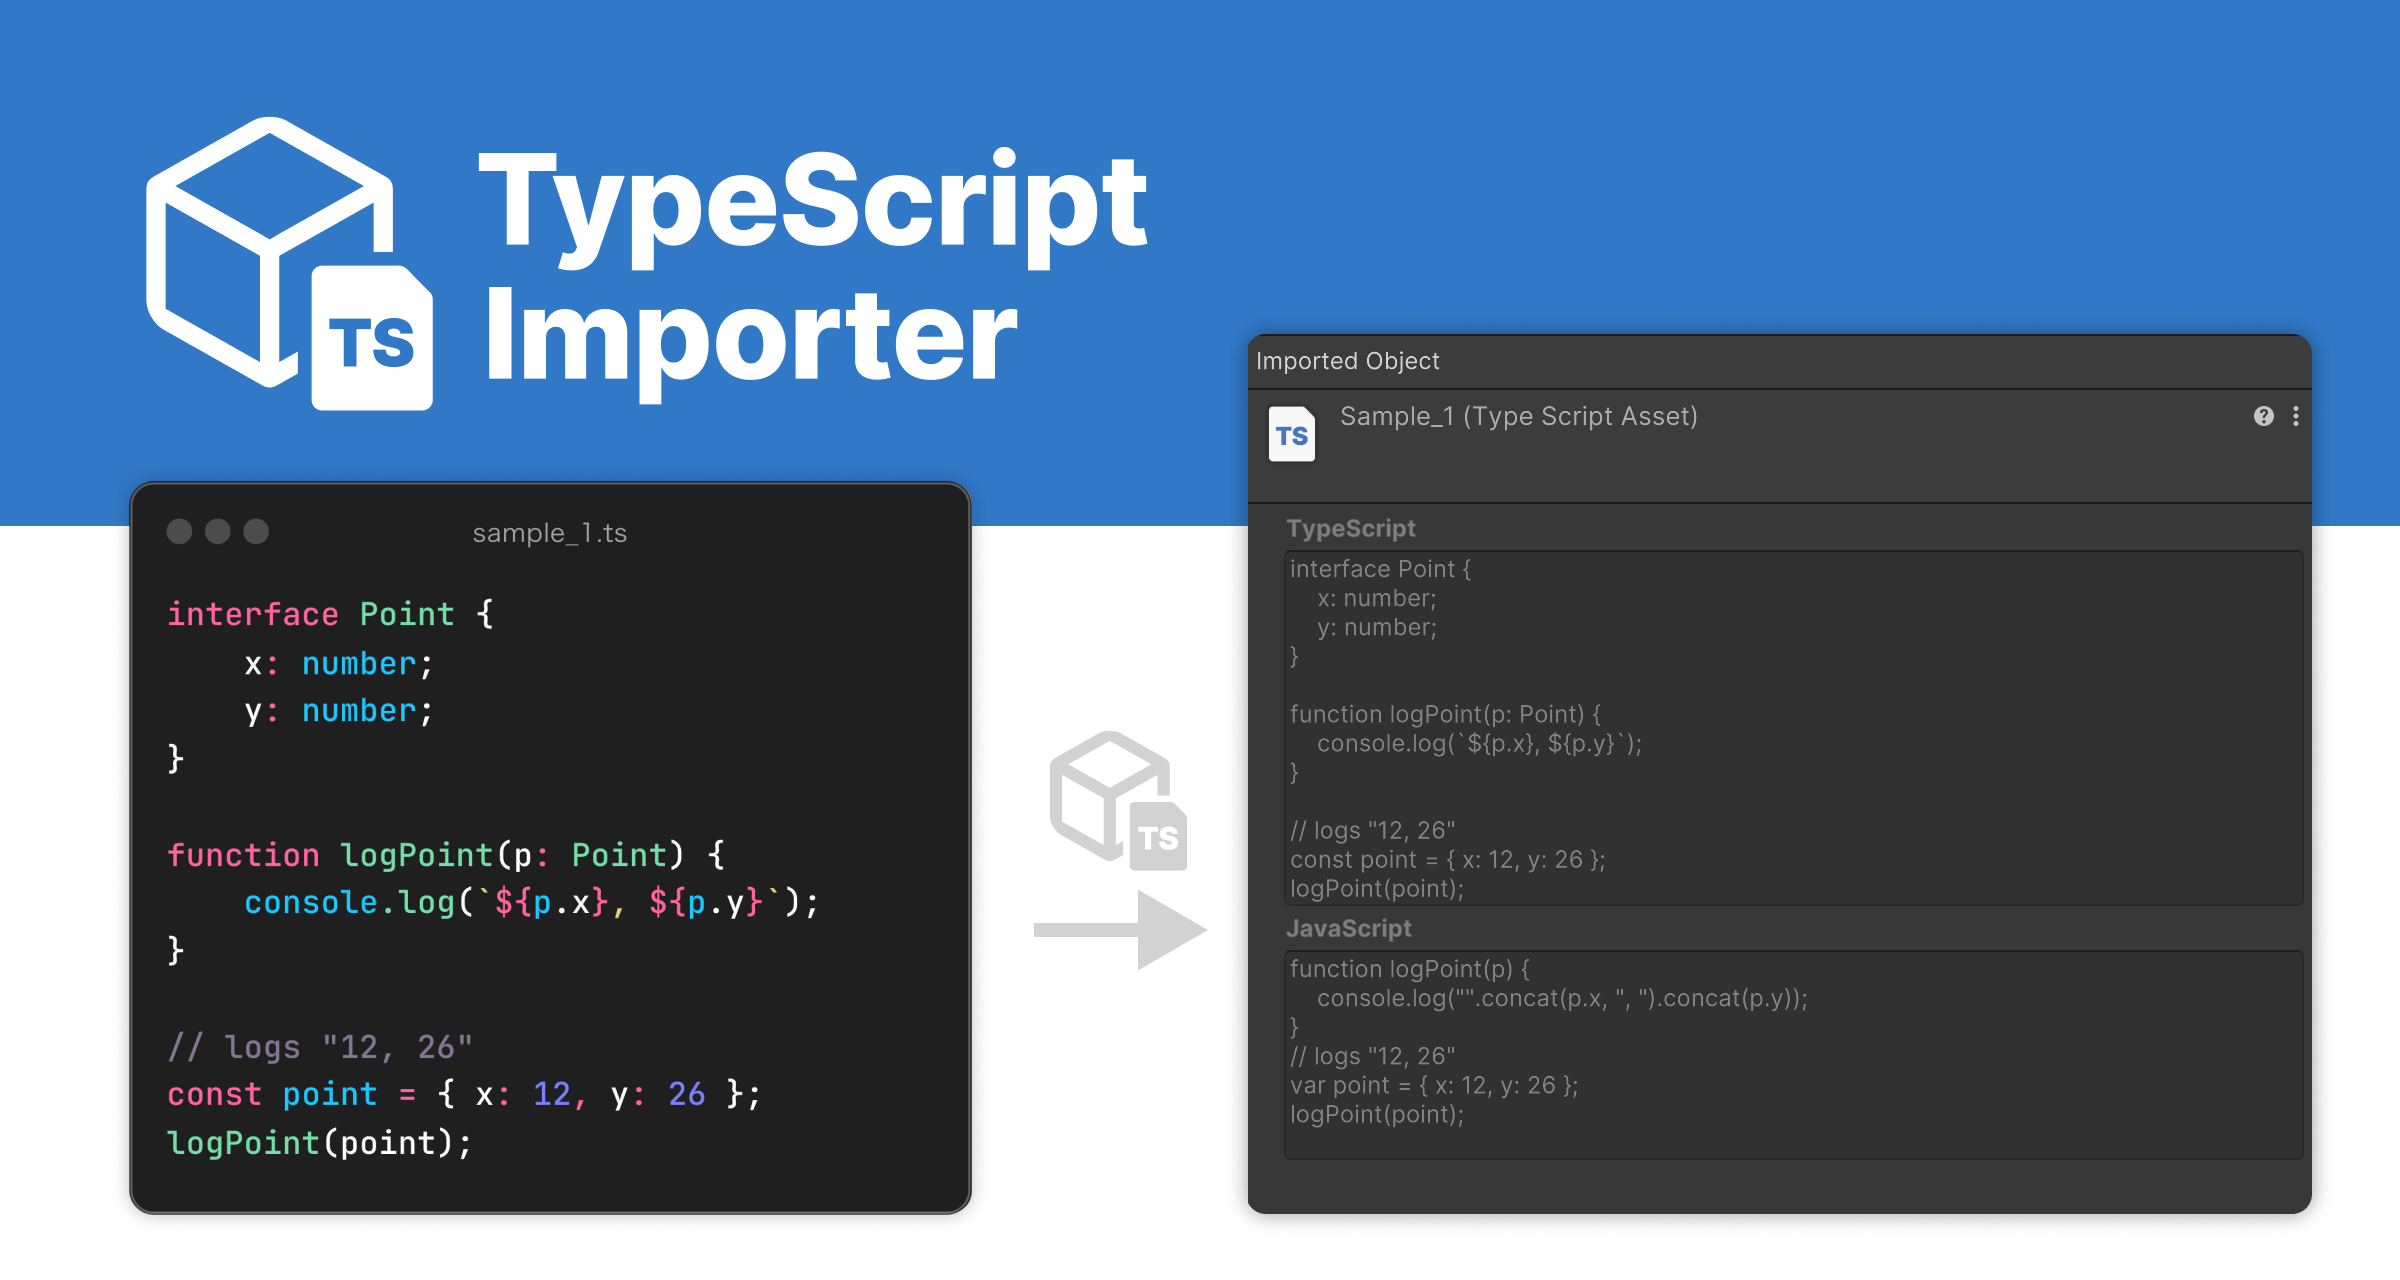Select the Sample_1 (Type Script Asset) label

(x=1520, y=416)
